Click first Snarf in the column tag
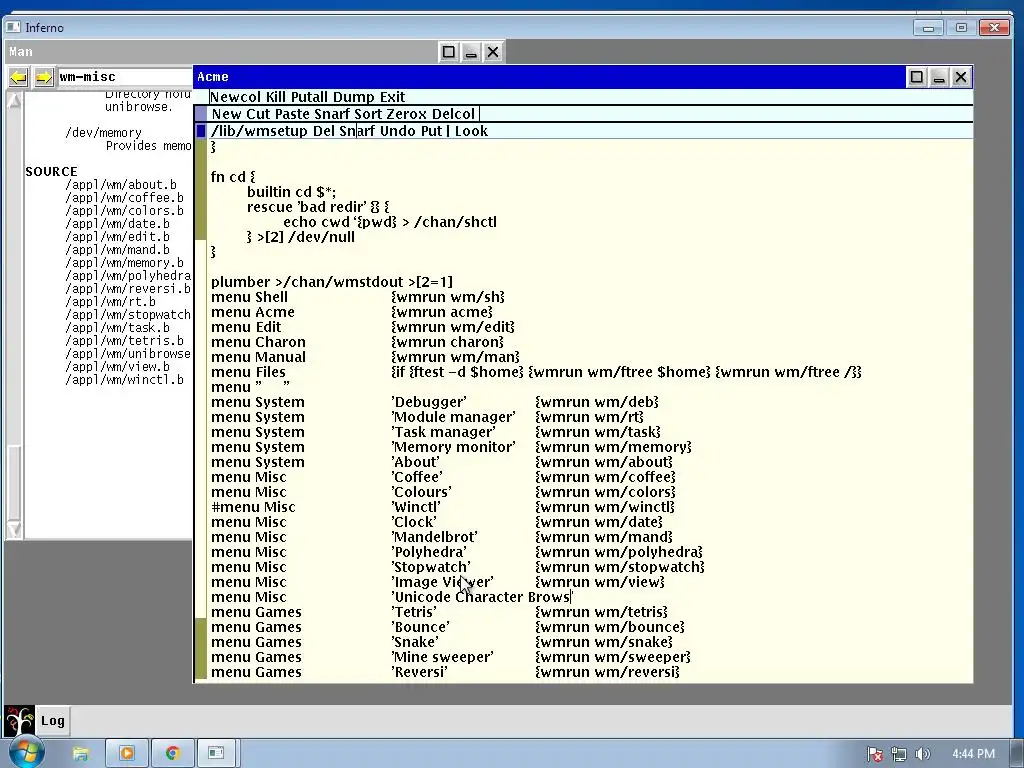This screenshot has height=768, width=1024. click(332, 114)
